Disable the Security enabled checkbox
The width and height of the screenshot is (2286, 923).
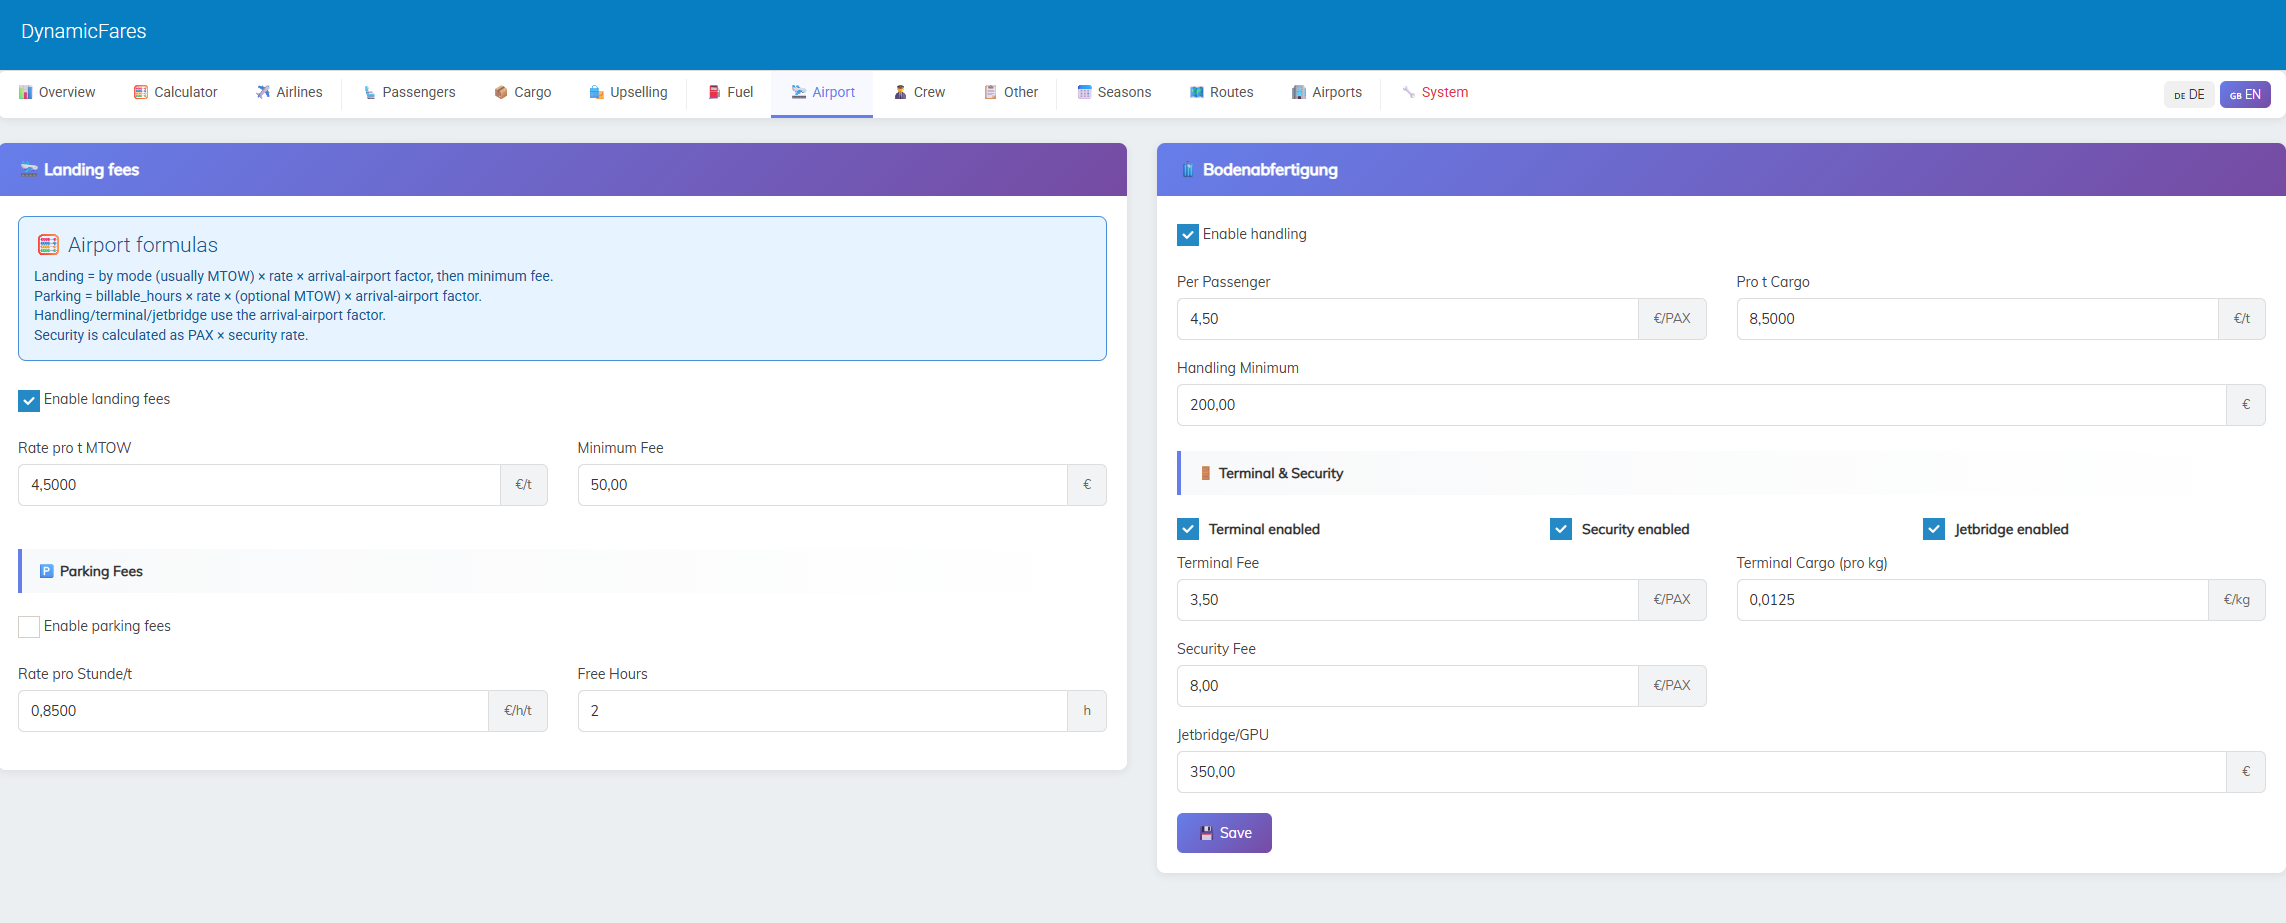point(1561,529)
